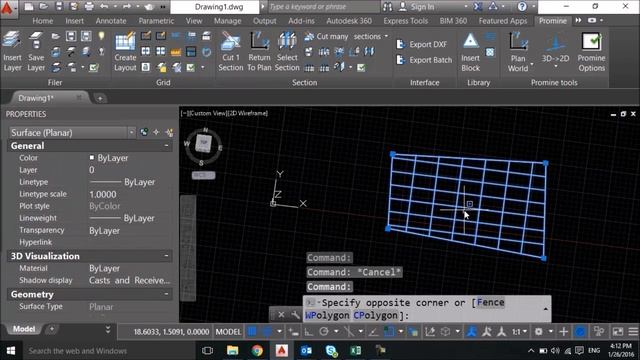
Task: Click the annotation visibility icon in status bar
Action: [471, 331]
